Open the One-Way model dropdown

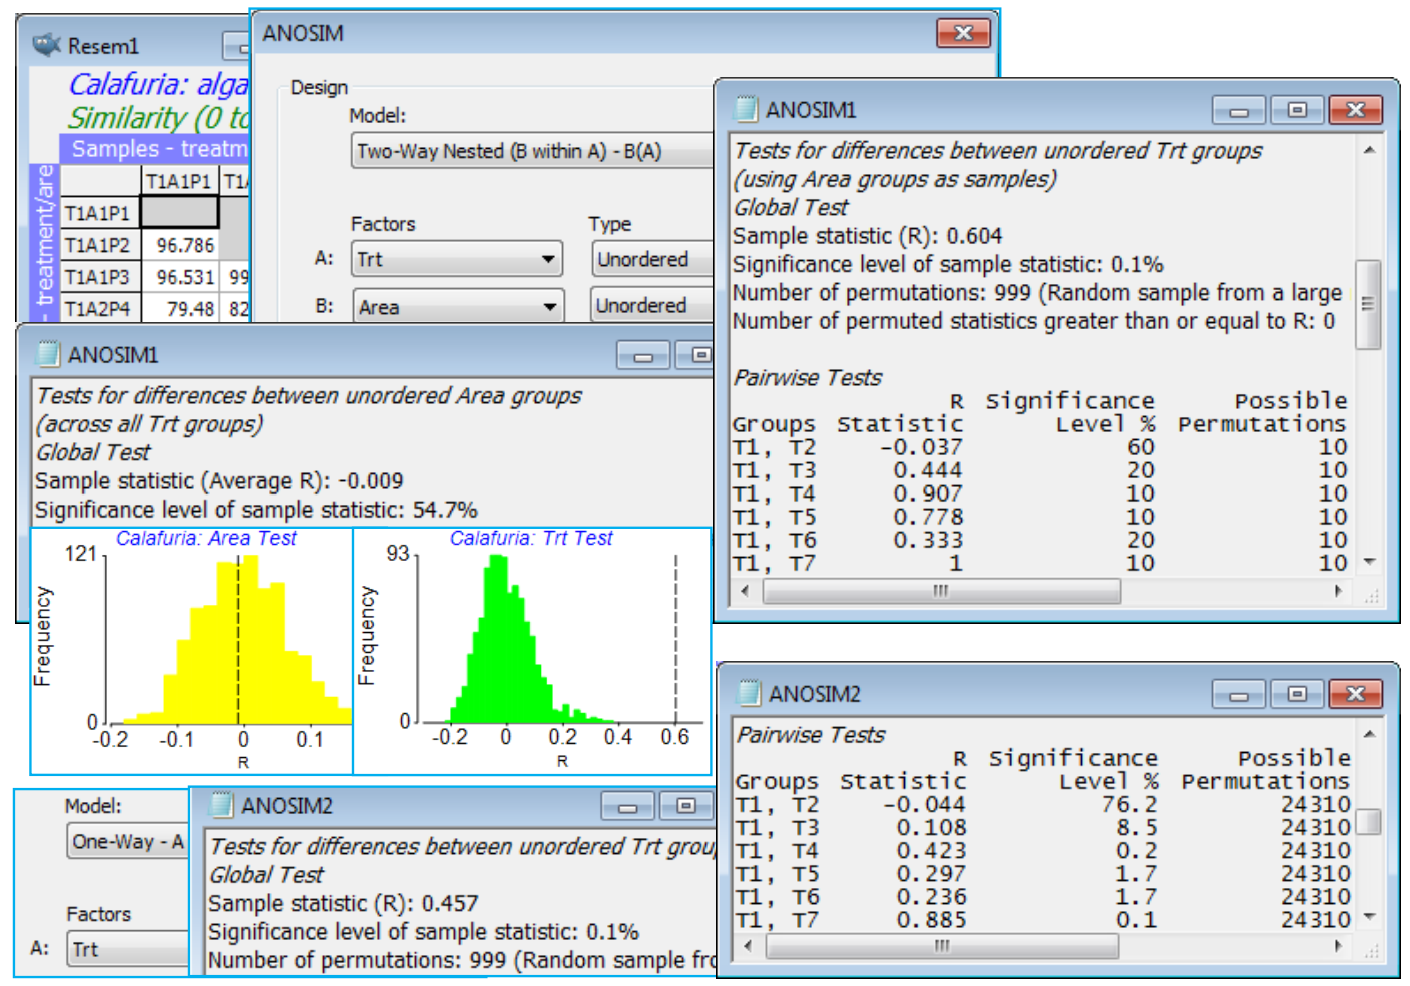(x=128, y=841)
